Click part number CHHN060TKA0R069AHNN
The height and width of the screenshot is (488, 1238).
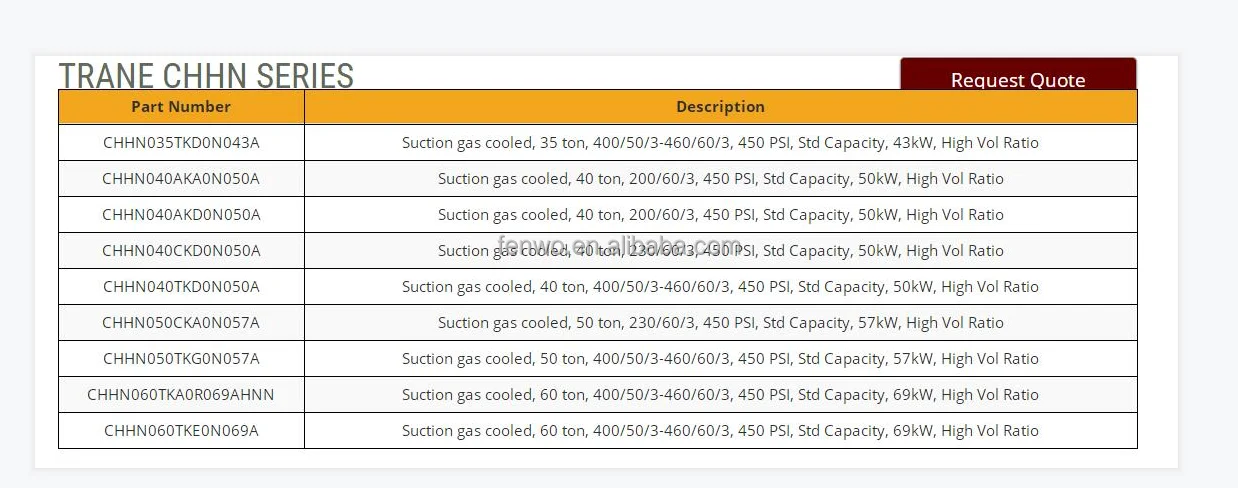(x=181, y=395)
